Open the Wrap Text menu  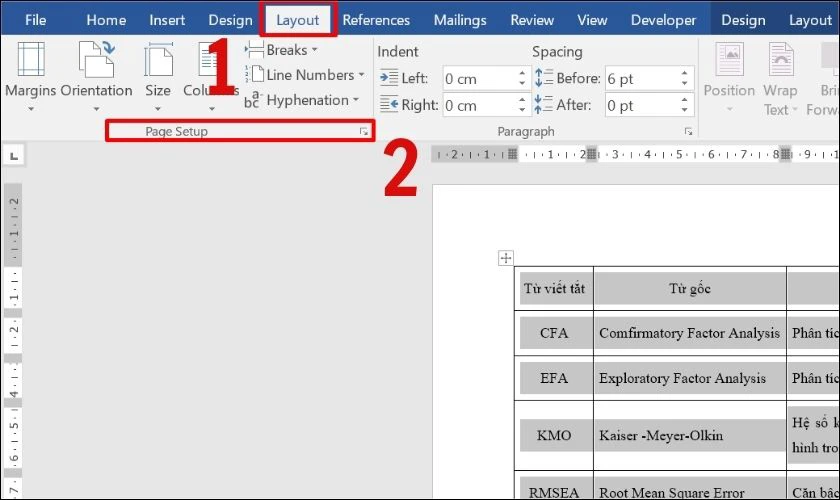click(781, 79)
